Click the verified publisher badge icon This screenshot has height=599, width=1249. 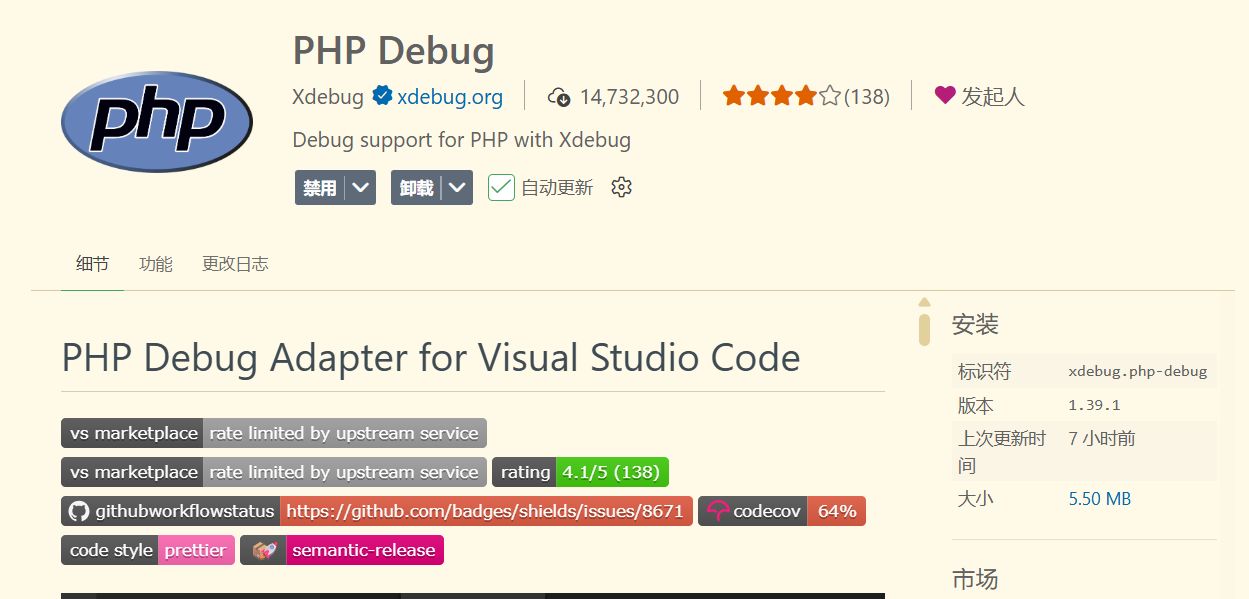(381, 96)
